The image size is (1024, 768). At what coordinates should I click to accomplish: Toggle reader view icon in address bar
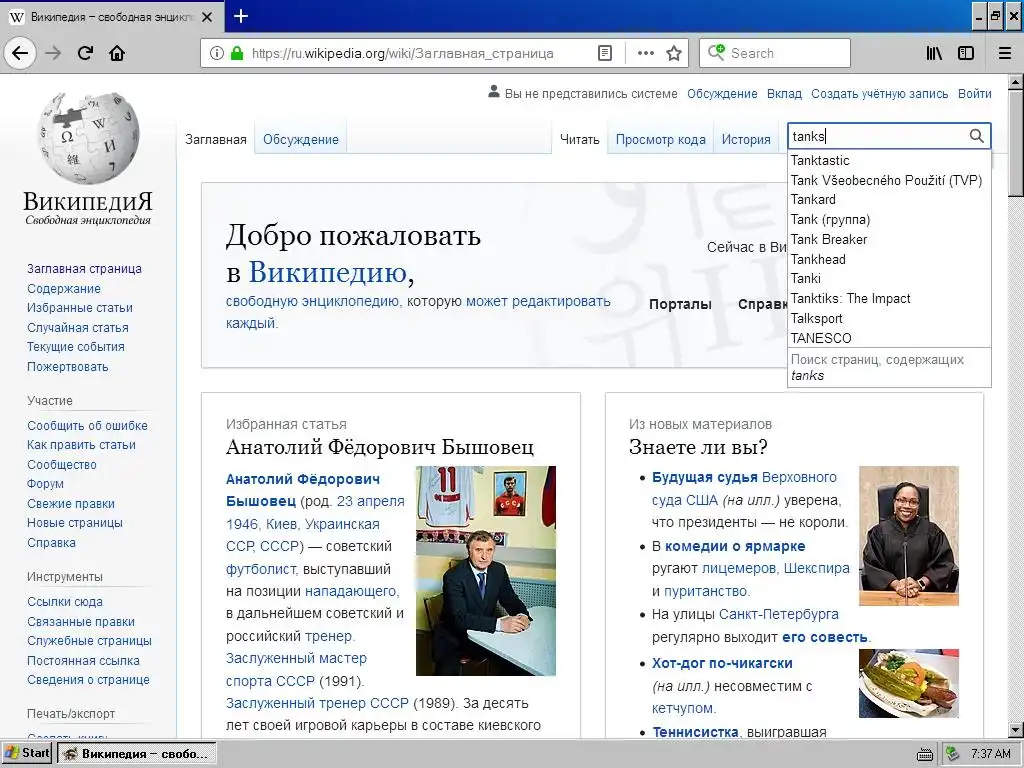[605, 54]
